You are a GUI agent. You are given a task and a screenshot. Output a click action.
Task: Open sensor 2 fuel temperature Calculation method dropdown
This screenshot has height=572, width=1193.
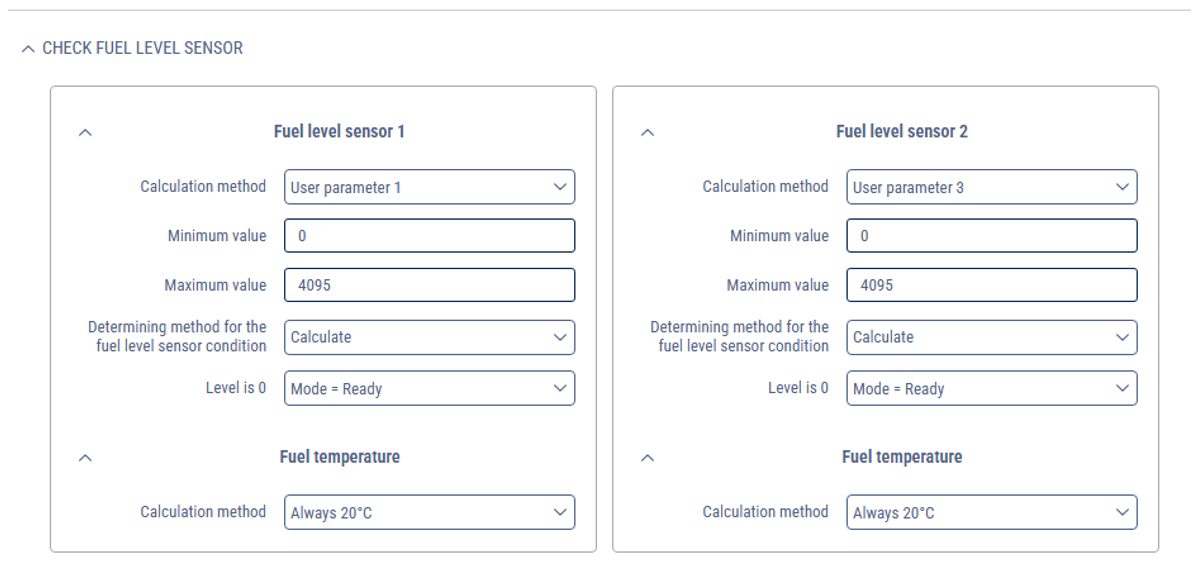coord(991,513)
